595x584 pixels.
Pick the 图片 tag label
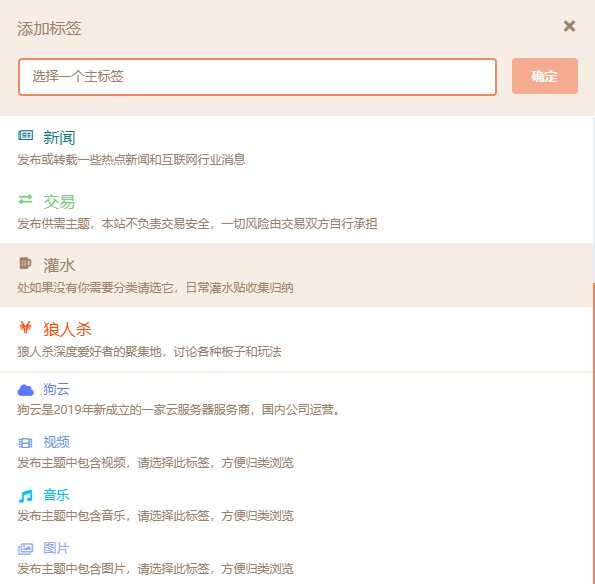coord(57,548)
